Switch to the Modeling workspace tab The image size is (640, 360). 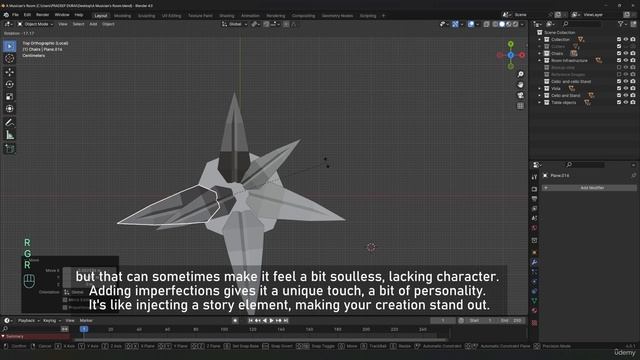click(122, 16)
